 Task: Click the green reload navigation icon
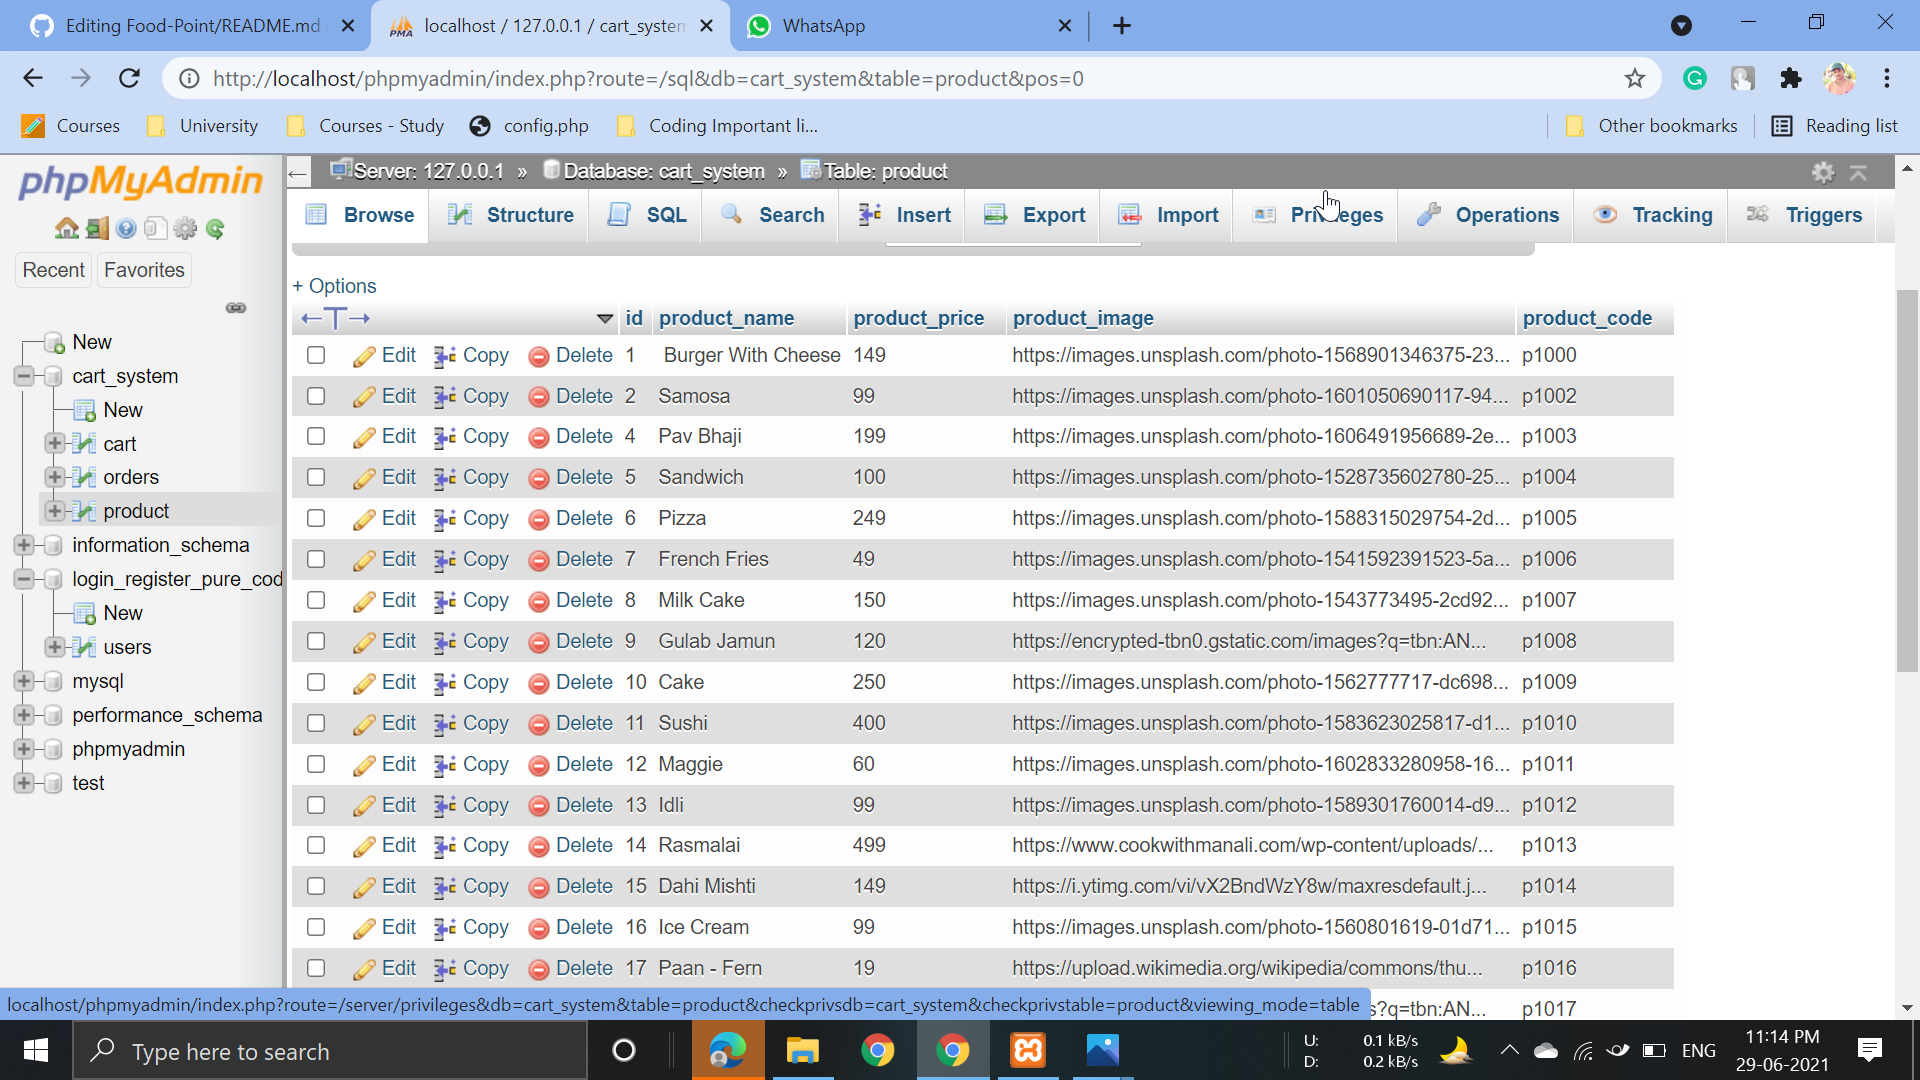[x=215, y=229]
